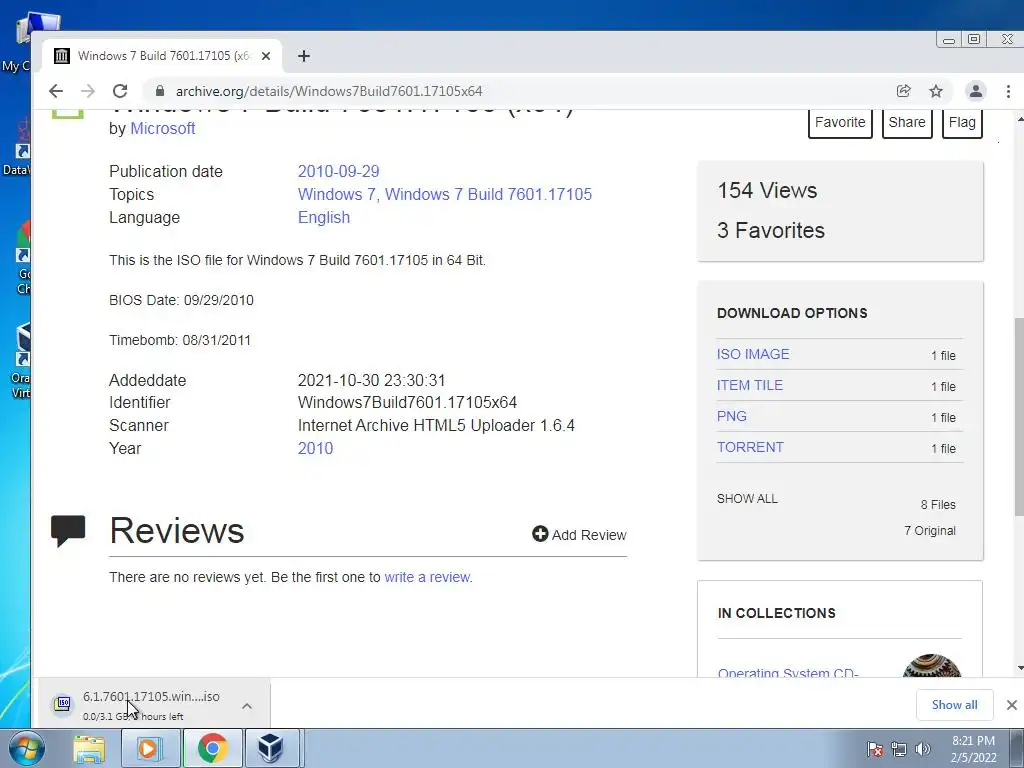Reload the archive.org page
The image size is (1024, 768).
click(x=120, y=91)
